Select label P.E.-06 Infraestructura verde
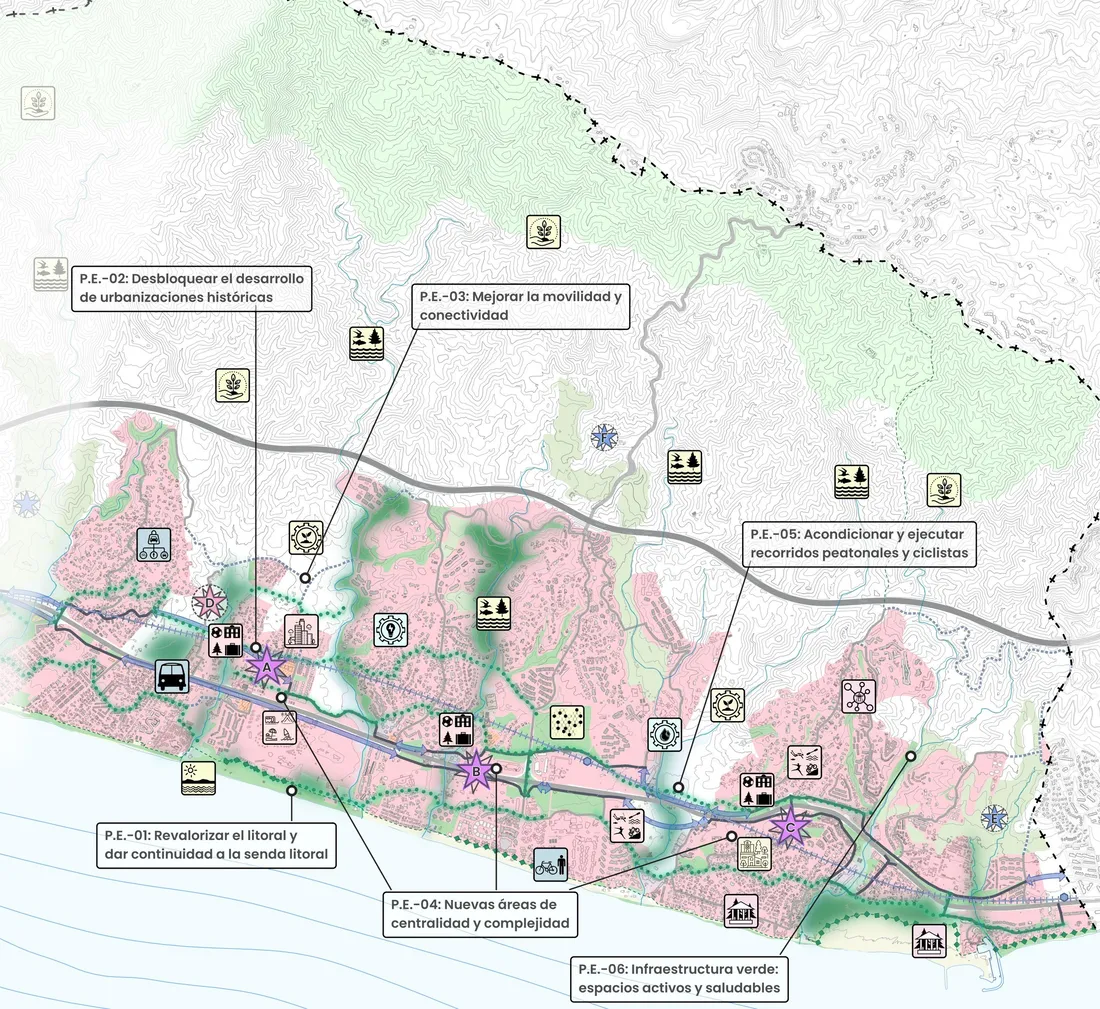1100x1009 pixels. click(679, 979)
